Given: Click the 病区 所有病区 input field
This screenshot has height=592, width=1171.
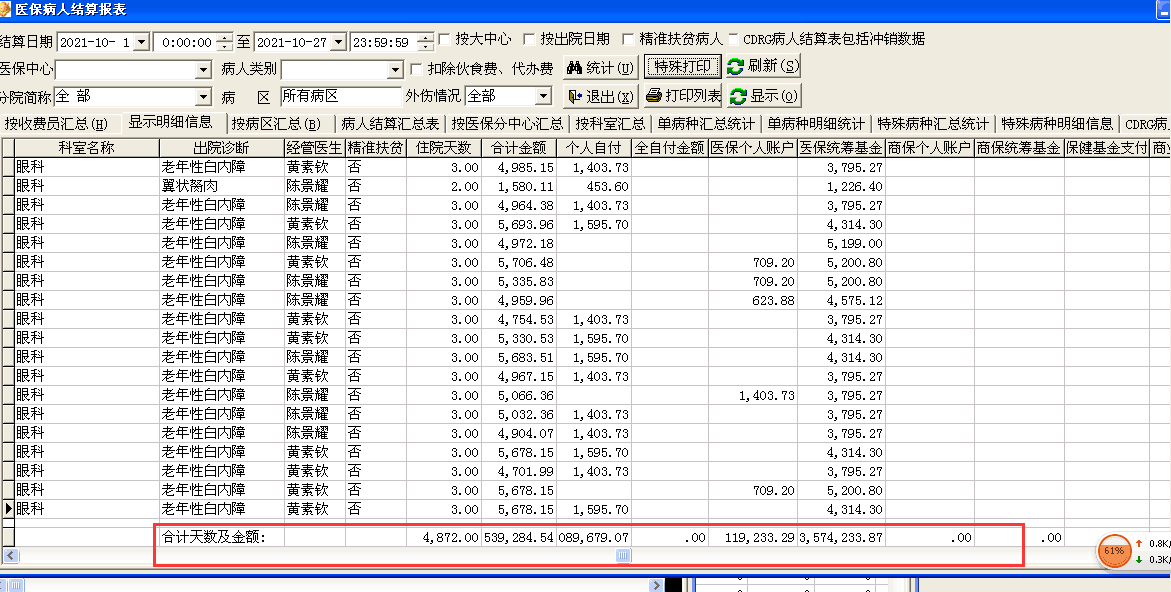Looking at the screenshot, I should (341, 96).
